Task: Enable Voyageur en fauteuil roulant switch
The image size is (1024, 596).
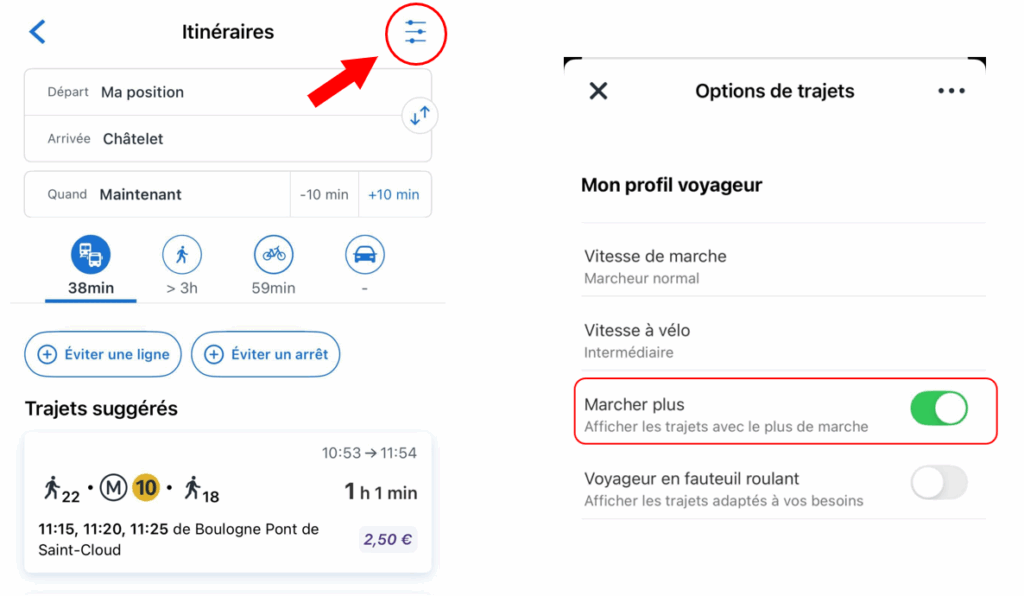Action: pyautogui.click(x=939, y=483)
